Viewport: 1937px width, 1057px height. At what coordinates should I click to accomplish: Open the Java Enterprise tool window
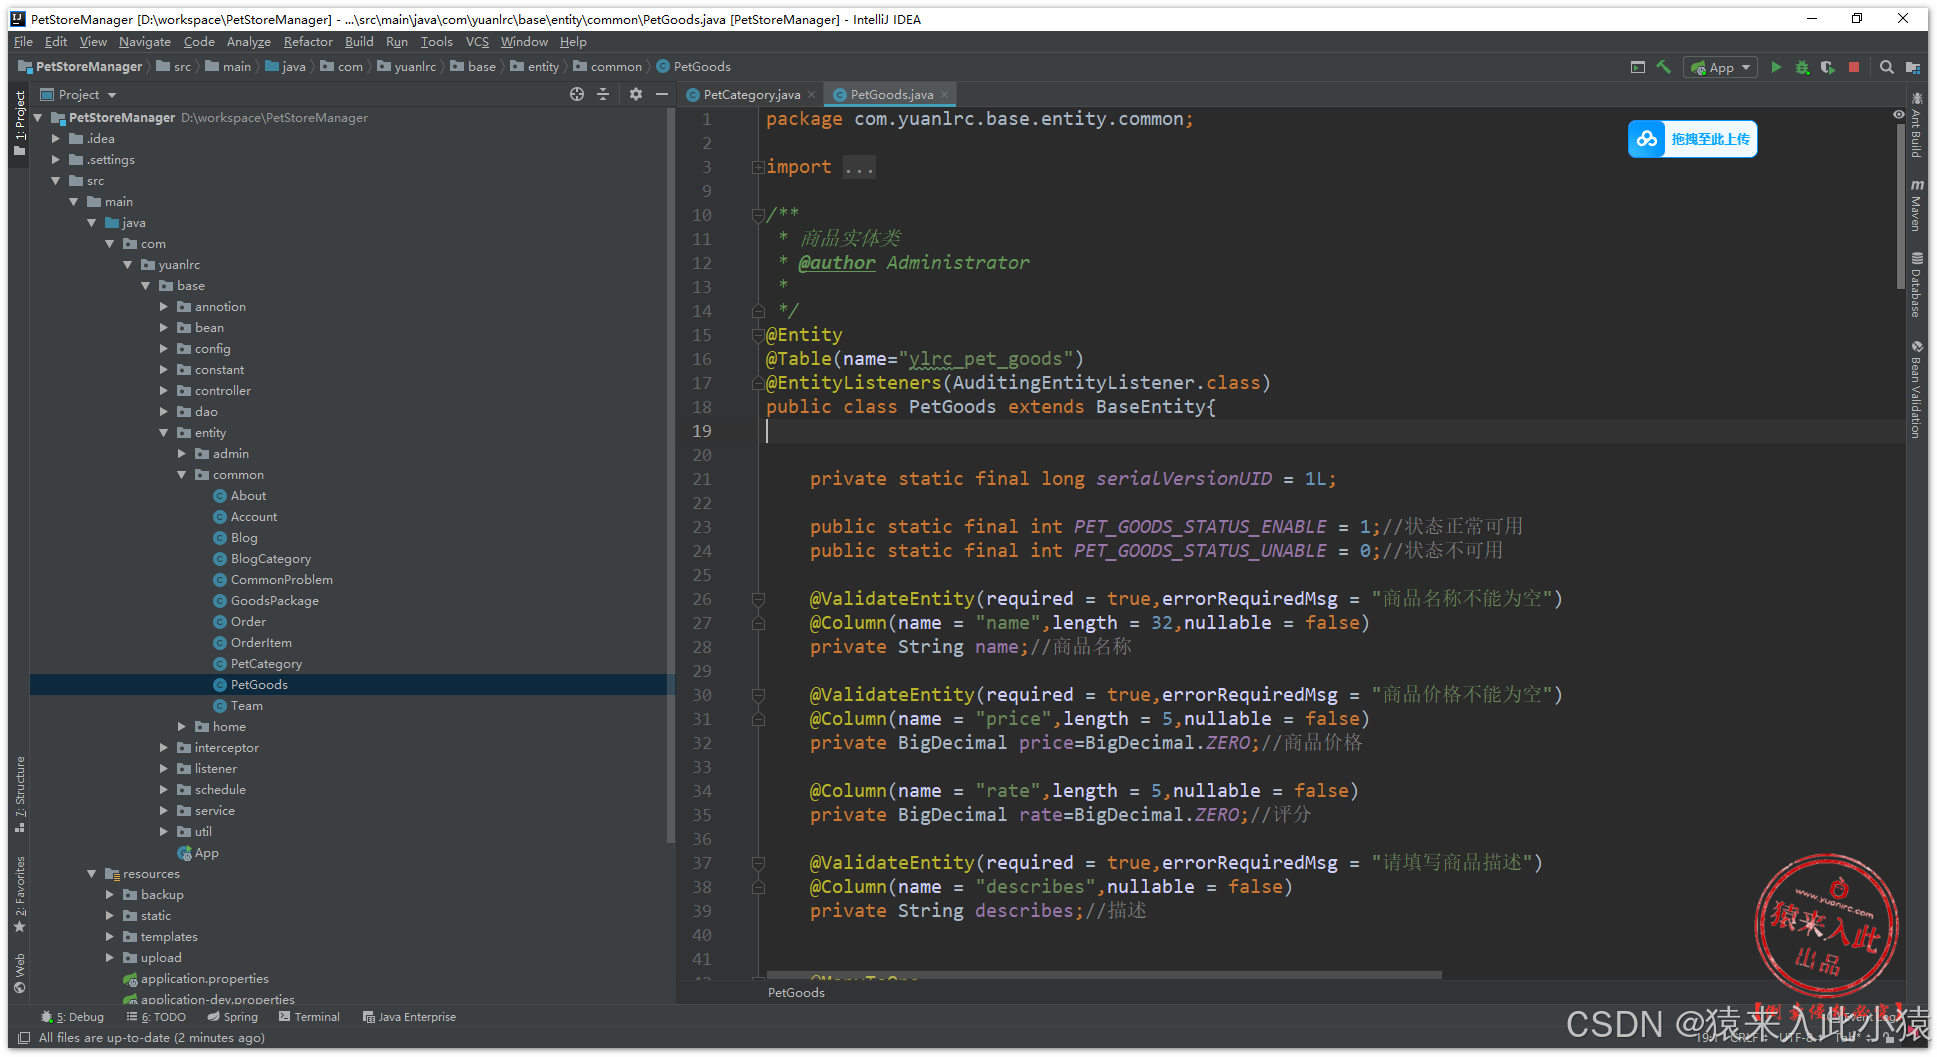point(409,1017)
